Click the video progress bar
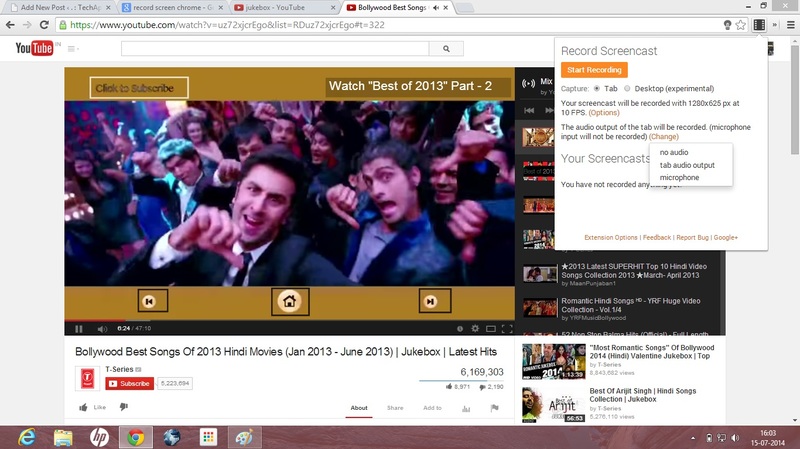The image size is (800, 449). click(x=289, y=320)
